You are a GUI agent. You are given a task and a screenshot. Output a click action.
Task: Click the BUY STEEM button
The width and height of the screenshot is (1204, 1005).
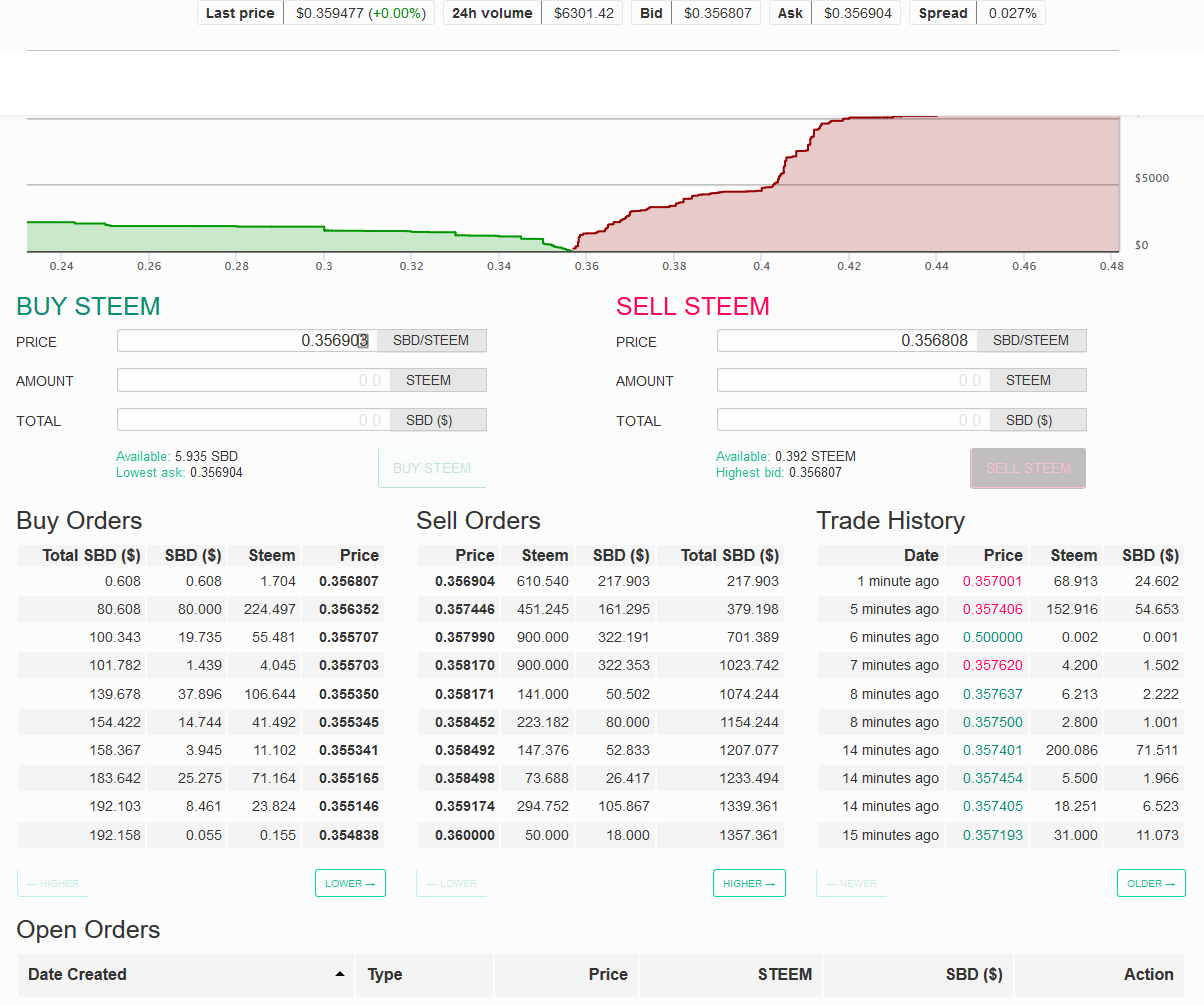432,468
